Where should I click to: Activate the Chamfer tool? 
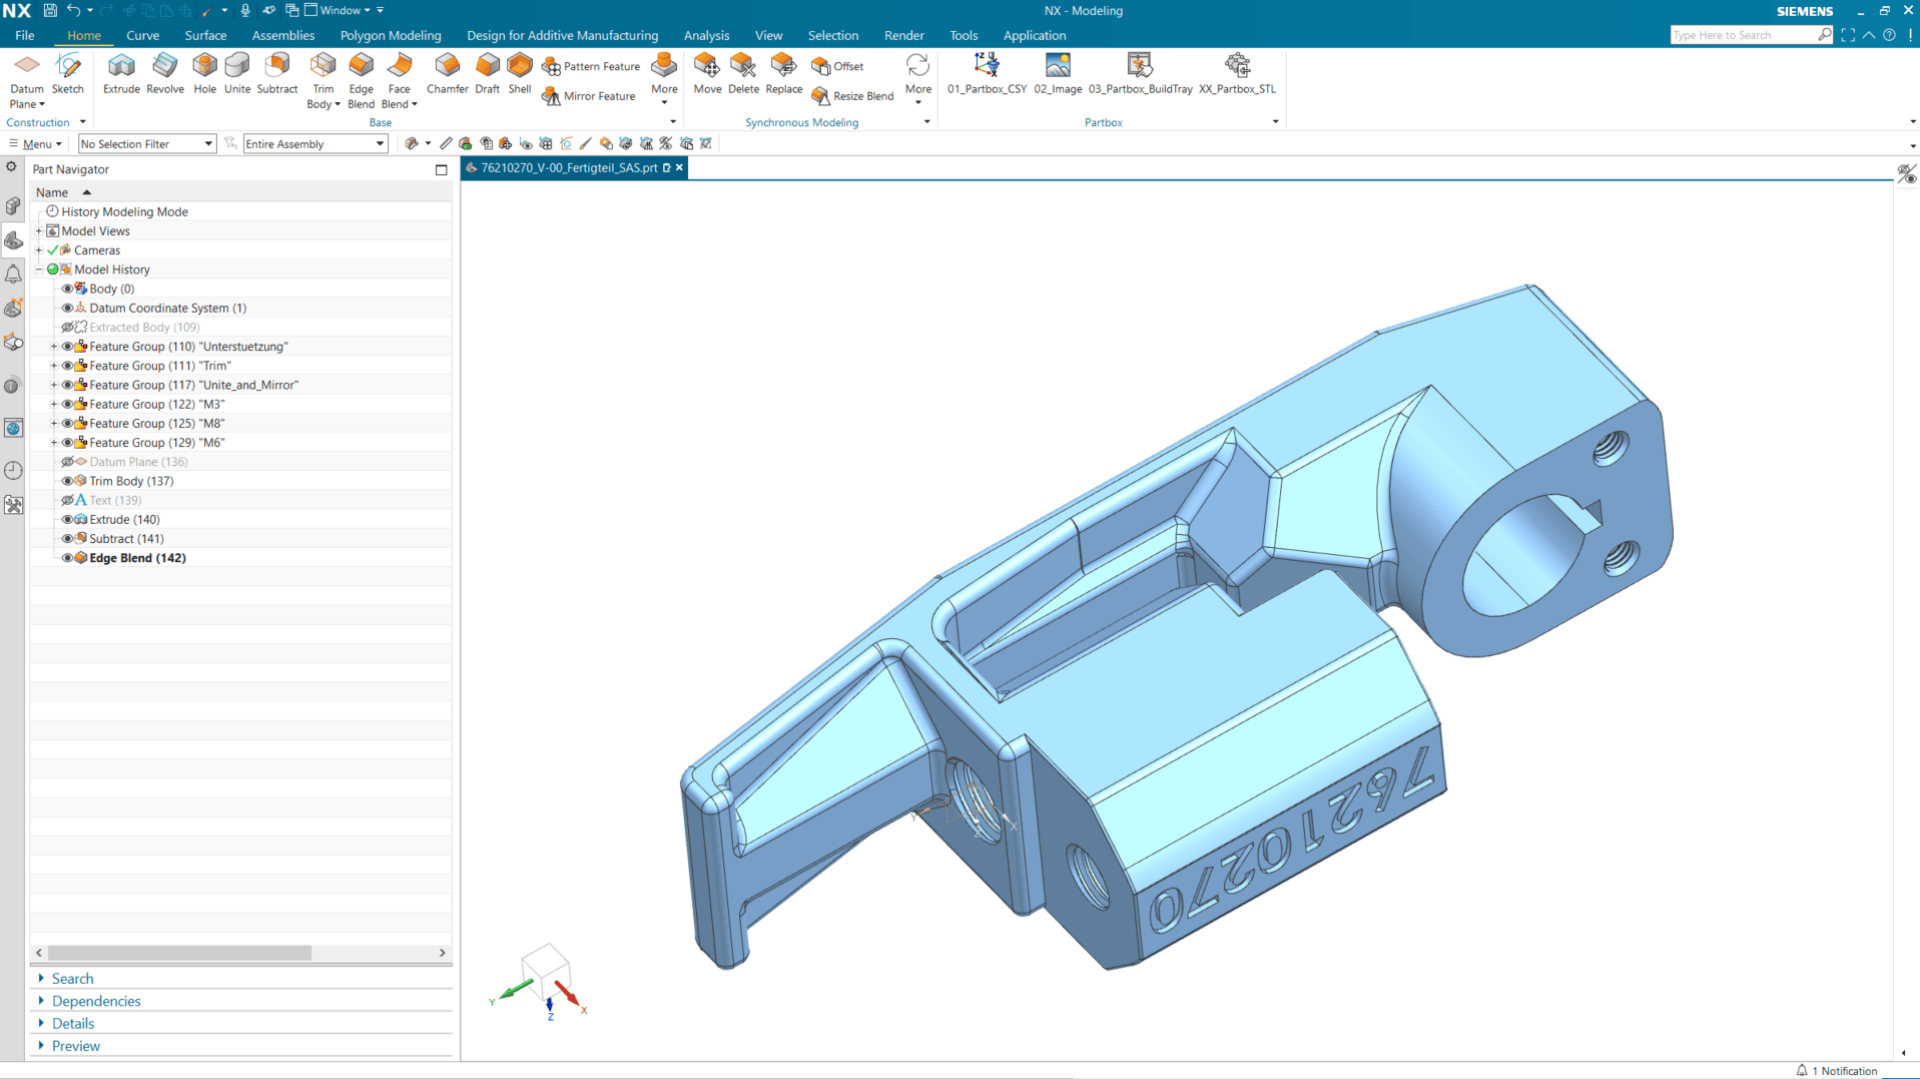[x=447, y=73]
